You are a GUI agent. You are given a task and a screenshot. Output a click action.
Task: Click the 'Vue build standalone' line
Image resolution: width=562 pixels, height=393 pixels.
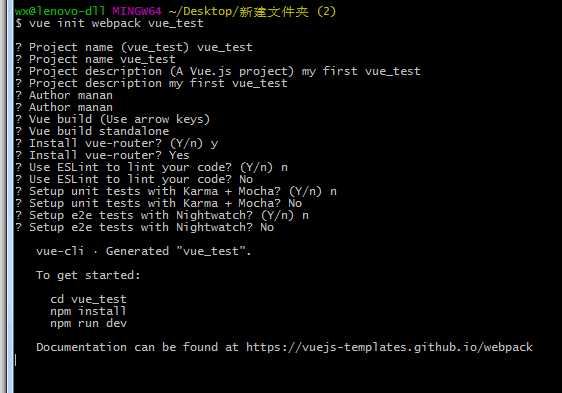click(x=92, y=131)
